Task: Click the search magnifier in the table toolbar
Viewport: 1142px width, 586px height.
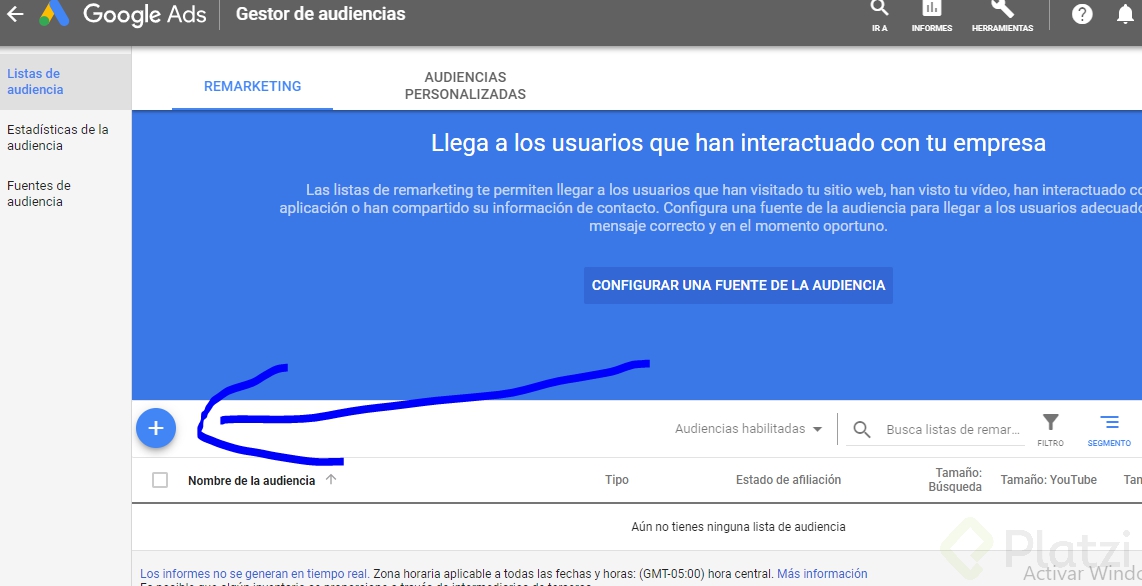Action: (x=862, y=429)
